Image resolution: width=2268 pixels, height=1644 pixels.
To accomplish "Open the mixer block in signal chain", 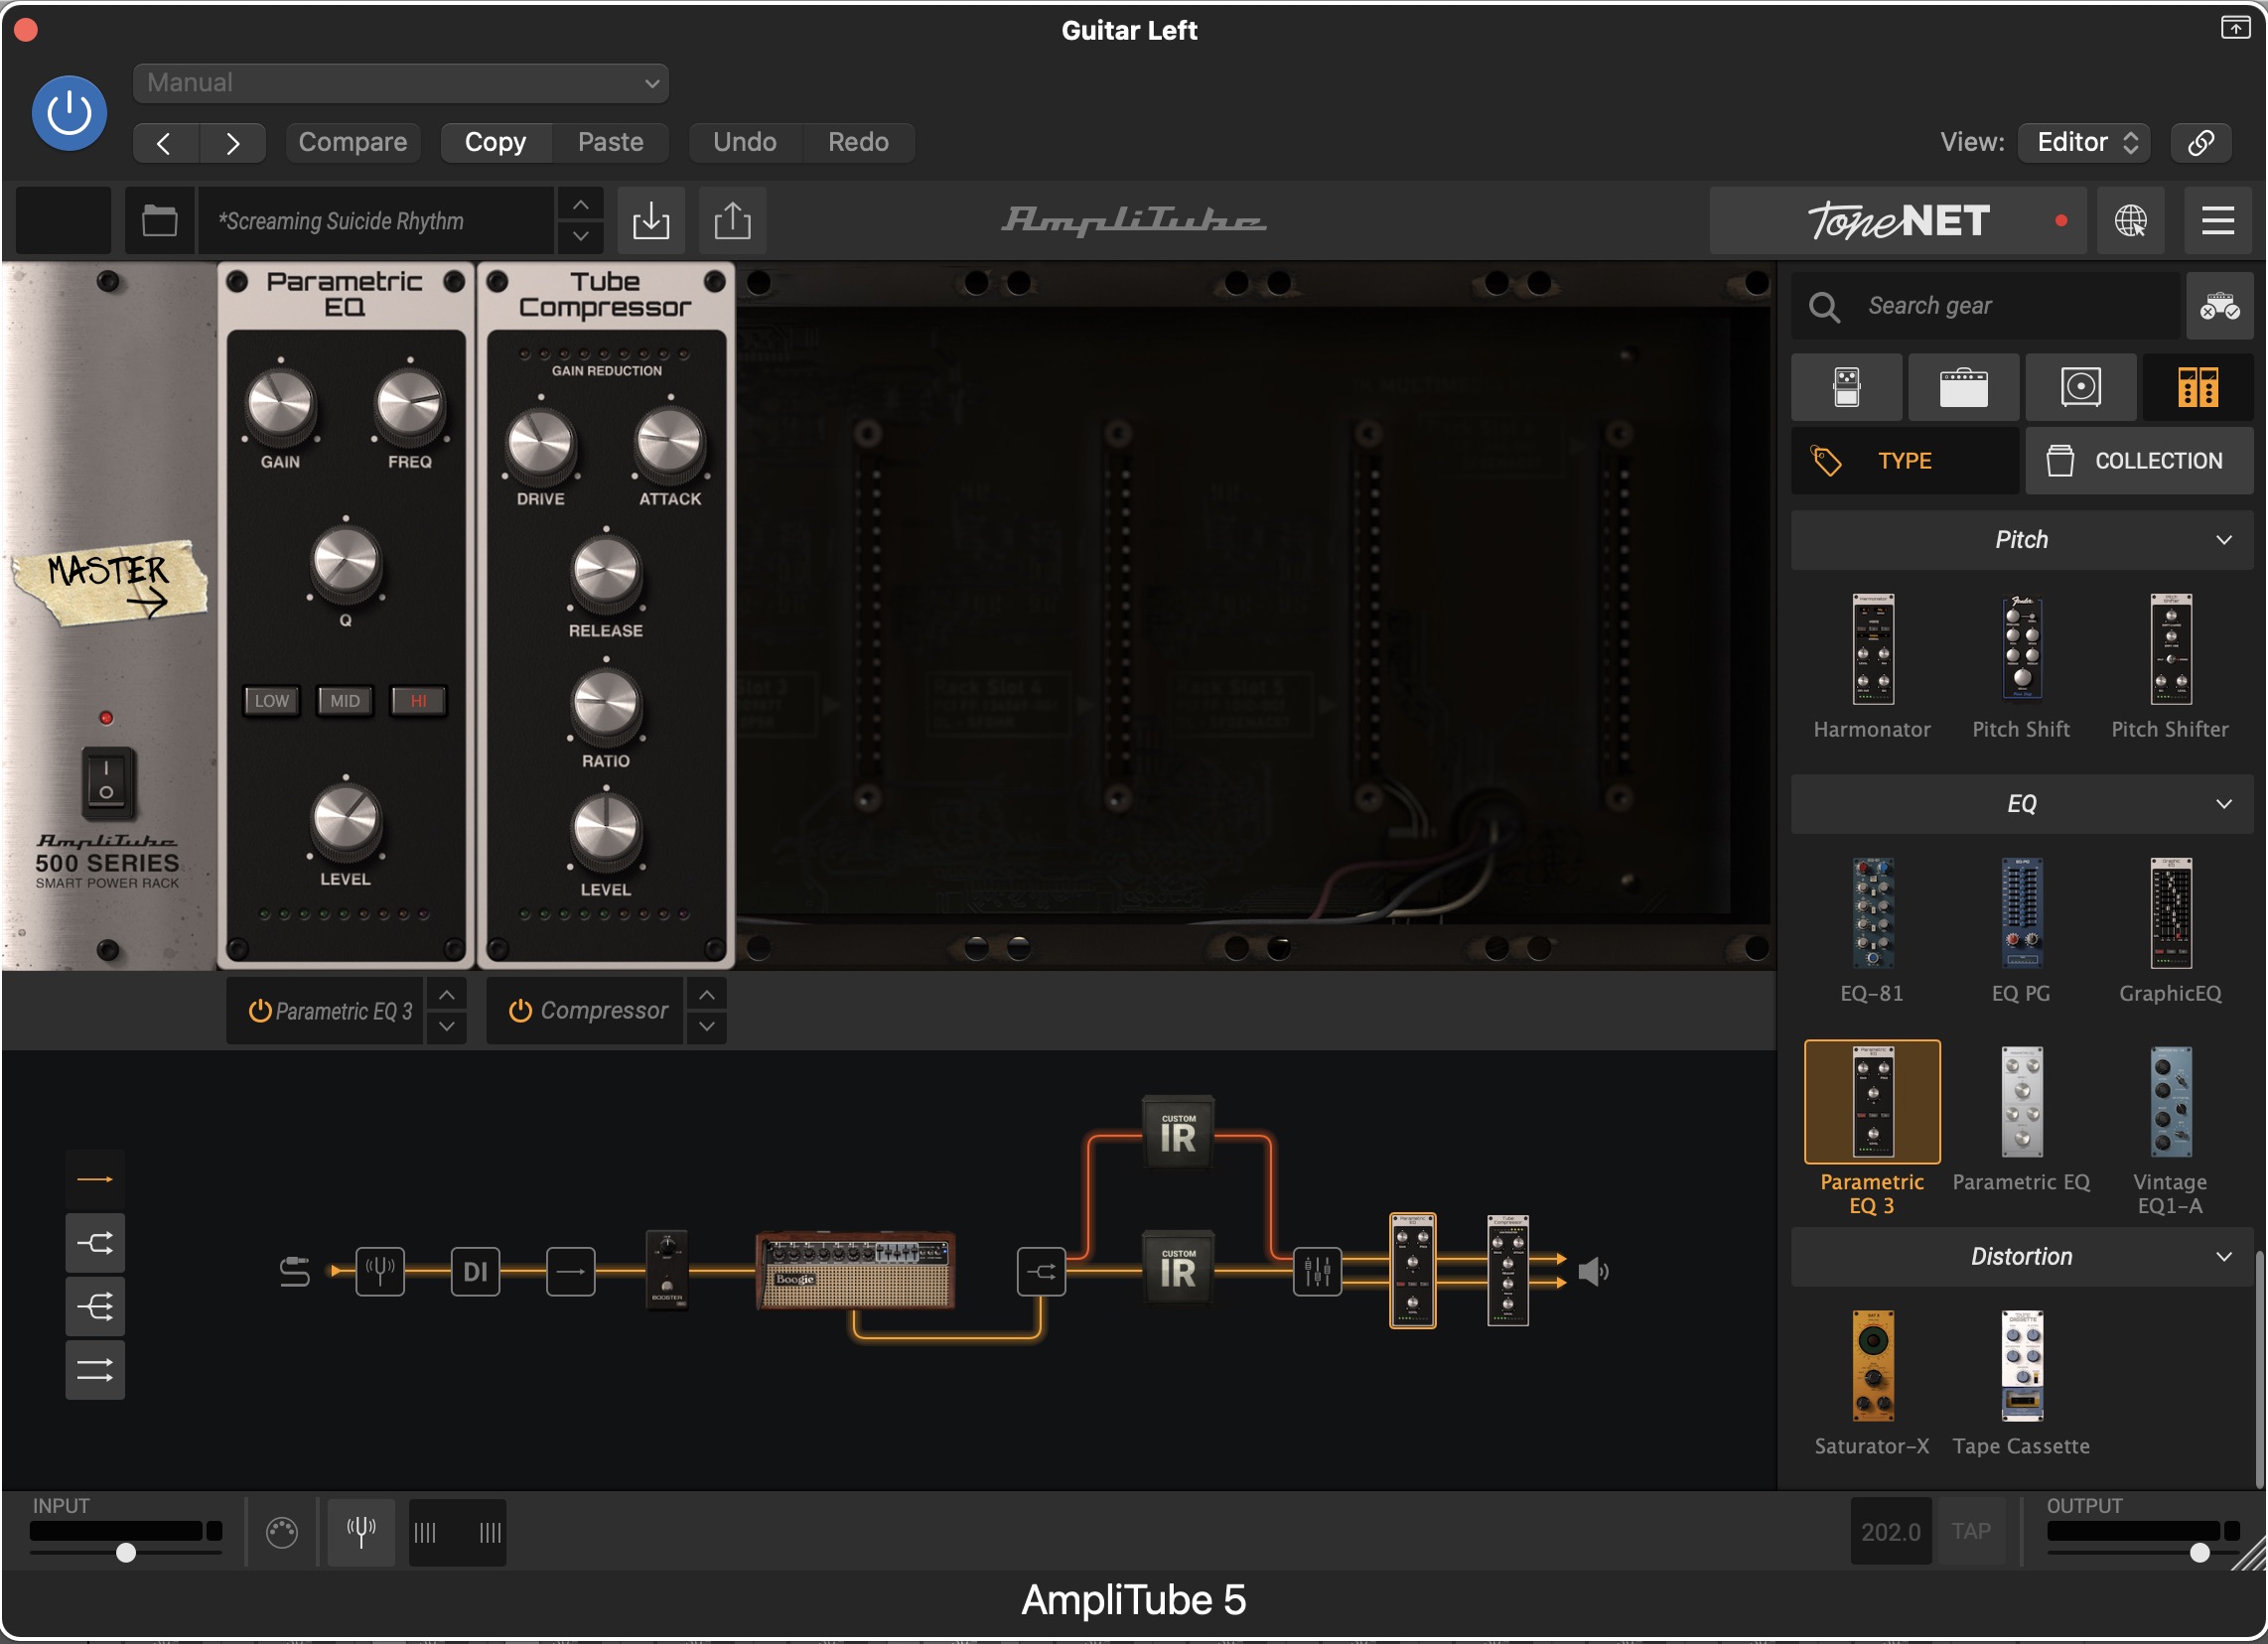I will tap(1318, 1273).
